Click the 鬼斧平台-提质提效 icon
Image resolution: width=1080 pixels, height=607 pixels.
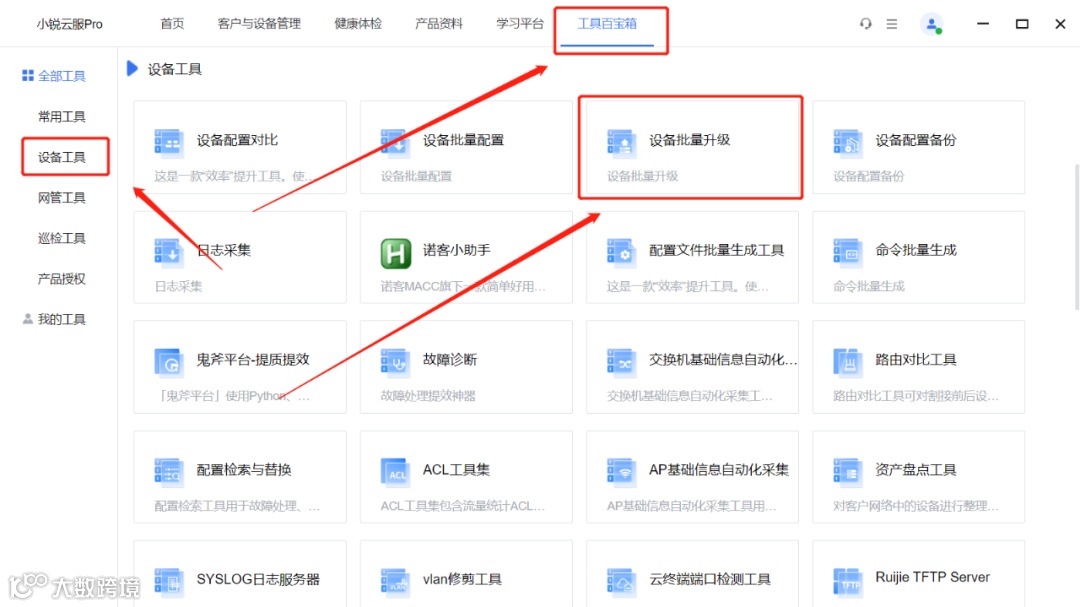pyautogui.click(x=168, y=362)
